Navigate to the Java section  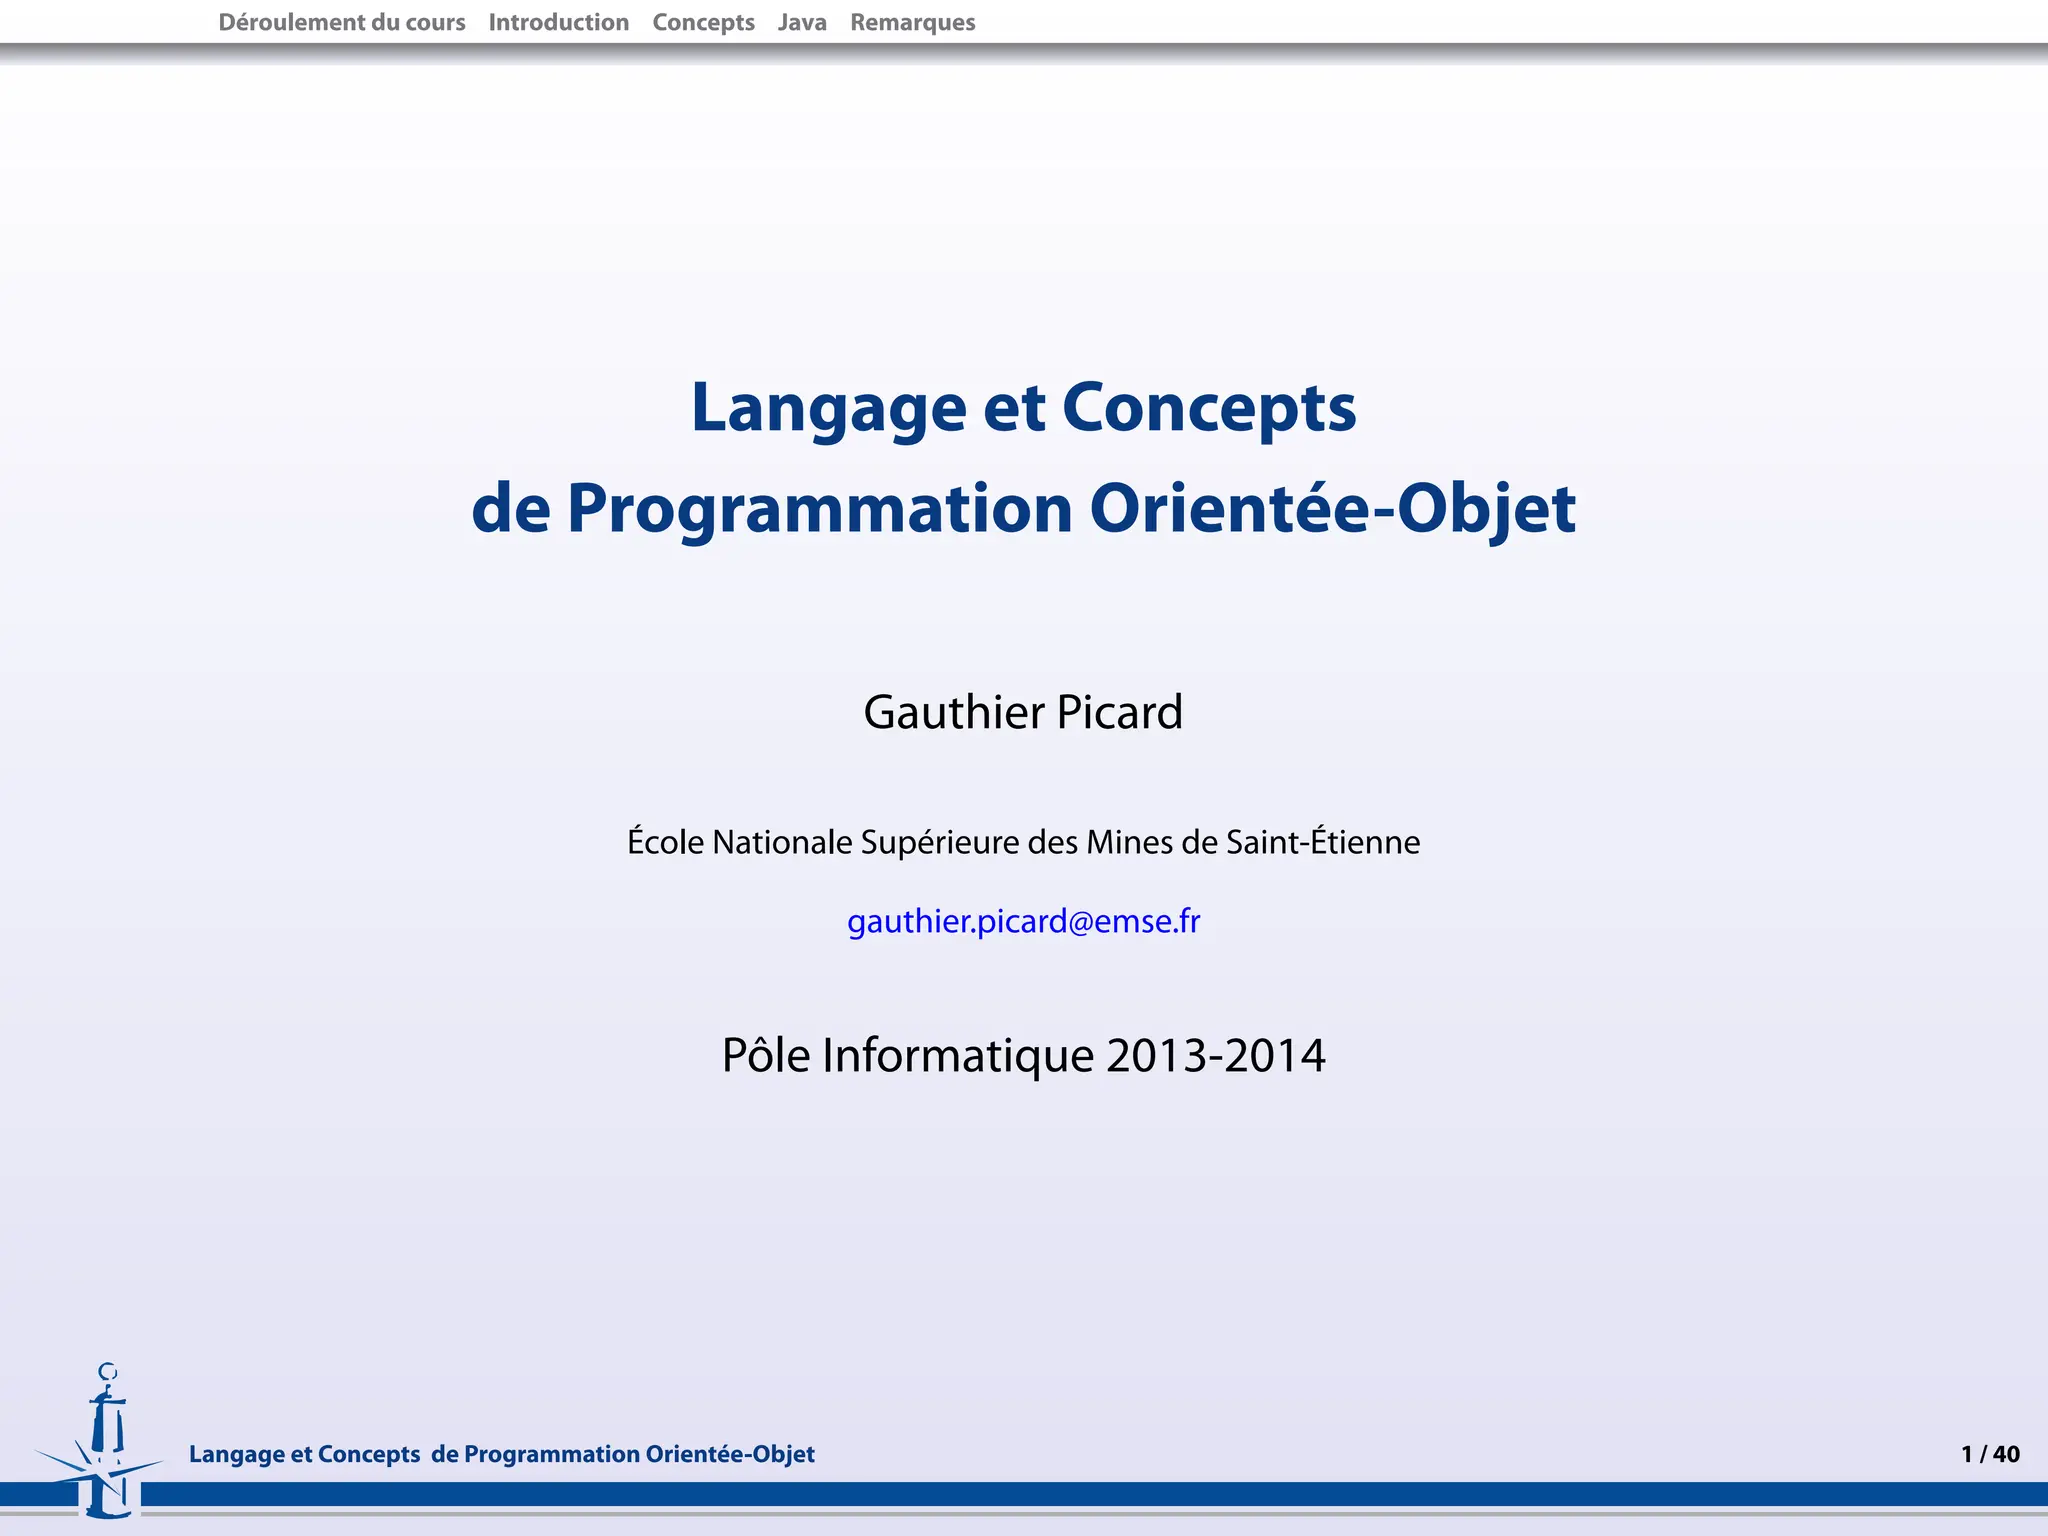click(x=802, y=22)
